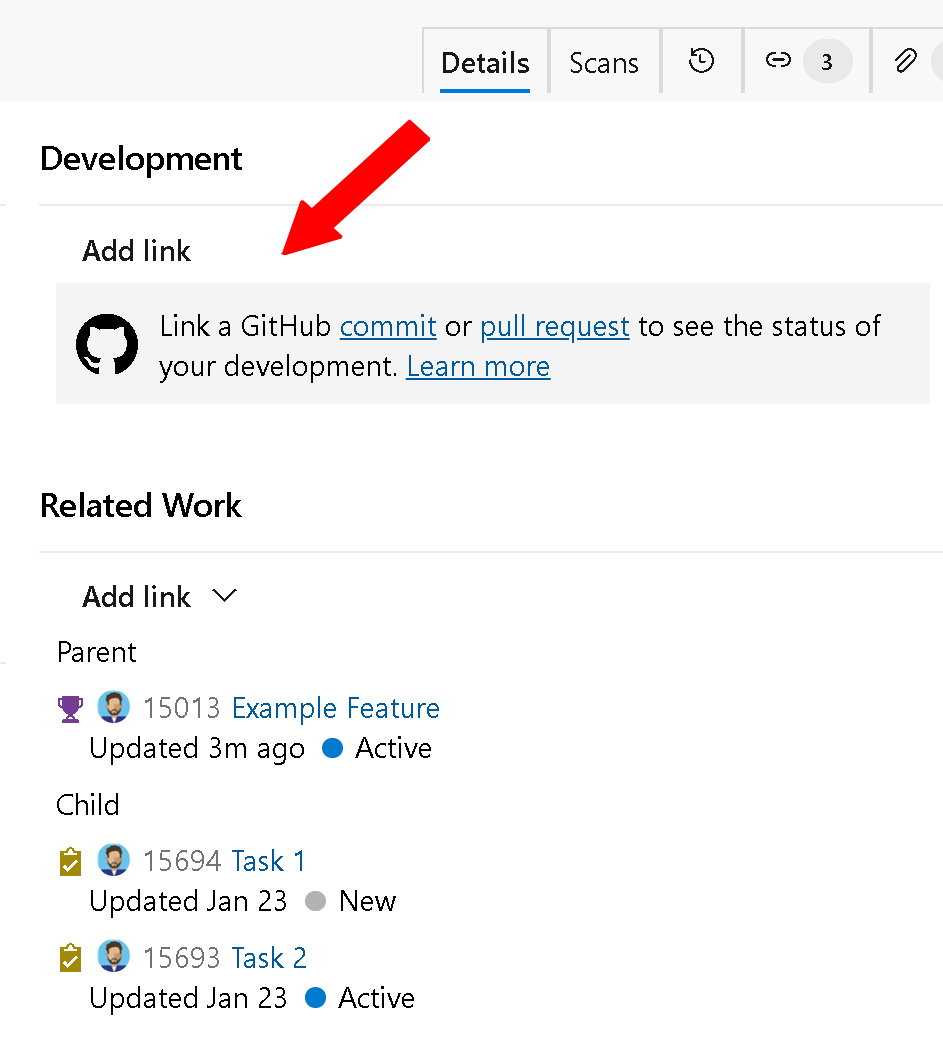The image size is (943, 1060).
Task: Click the Attachments paperclip icon
Action: [x=905, y=61]
